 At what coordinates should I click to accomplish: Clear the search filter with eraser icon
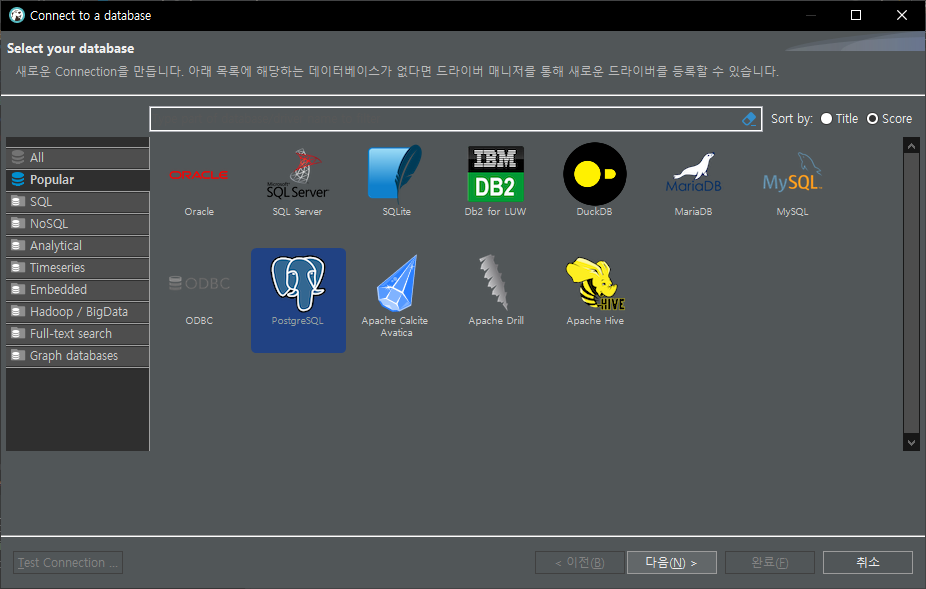749,119
